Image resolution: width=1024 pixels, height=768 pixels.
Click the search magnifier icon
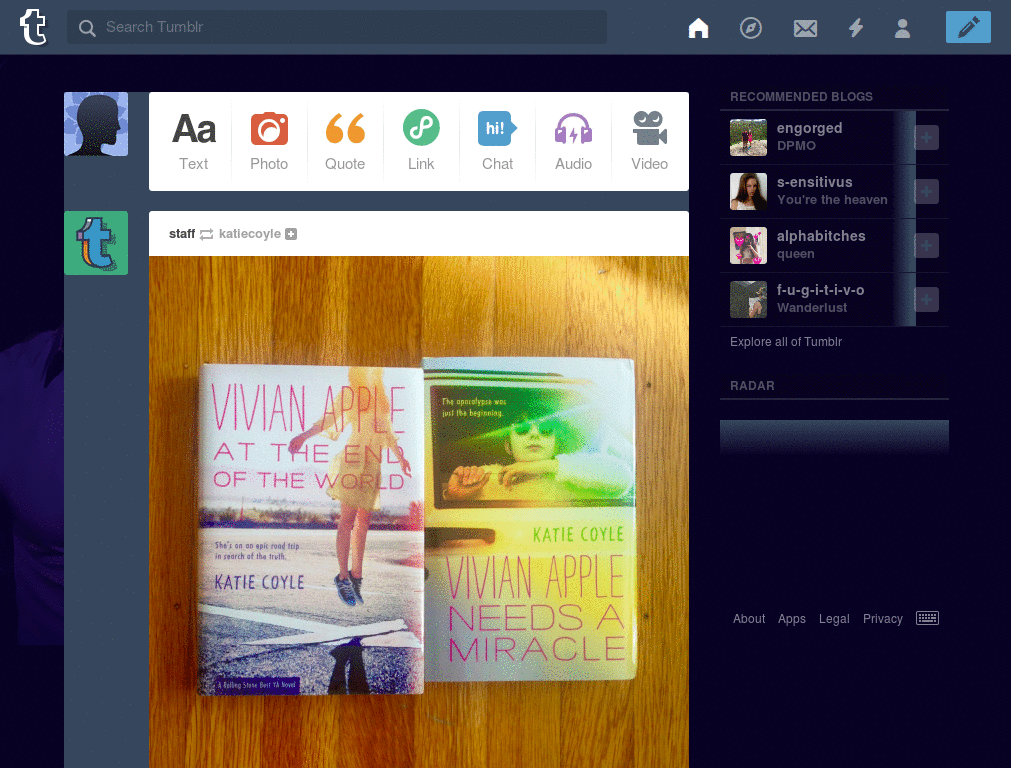click(87, 28)
